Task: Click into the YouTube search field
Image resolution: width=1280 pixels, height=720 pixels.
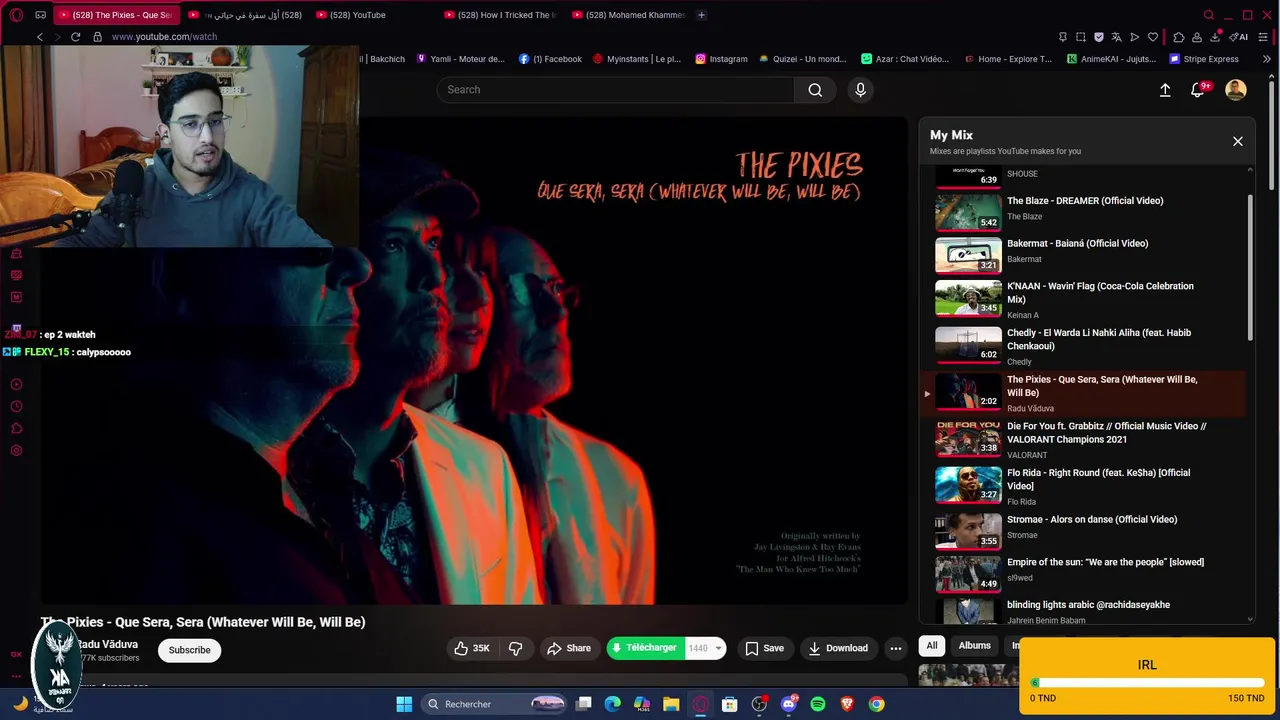Action: coord(615,90)
